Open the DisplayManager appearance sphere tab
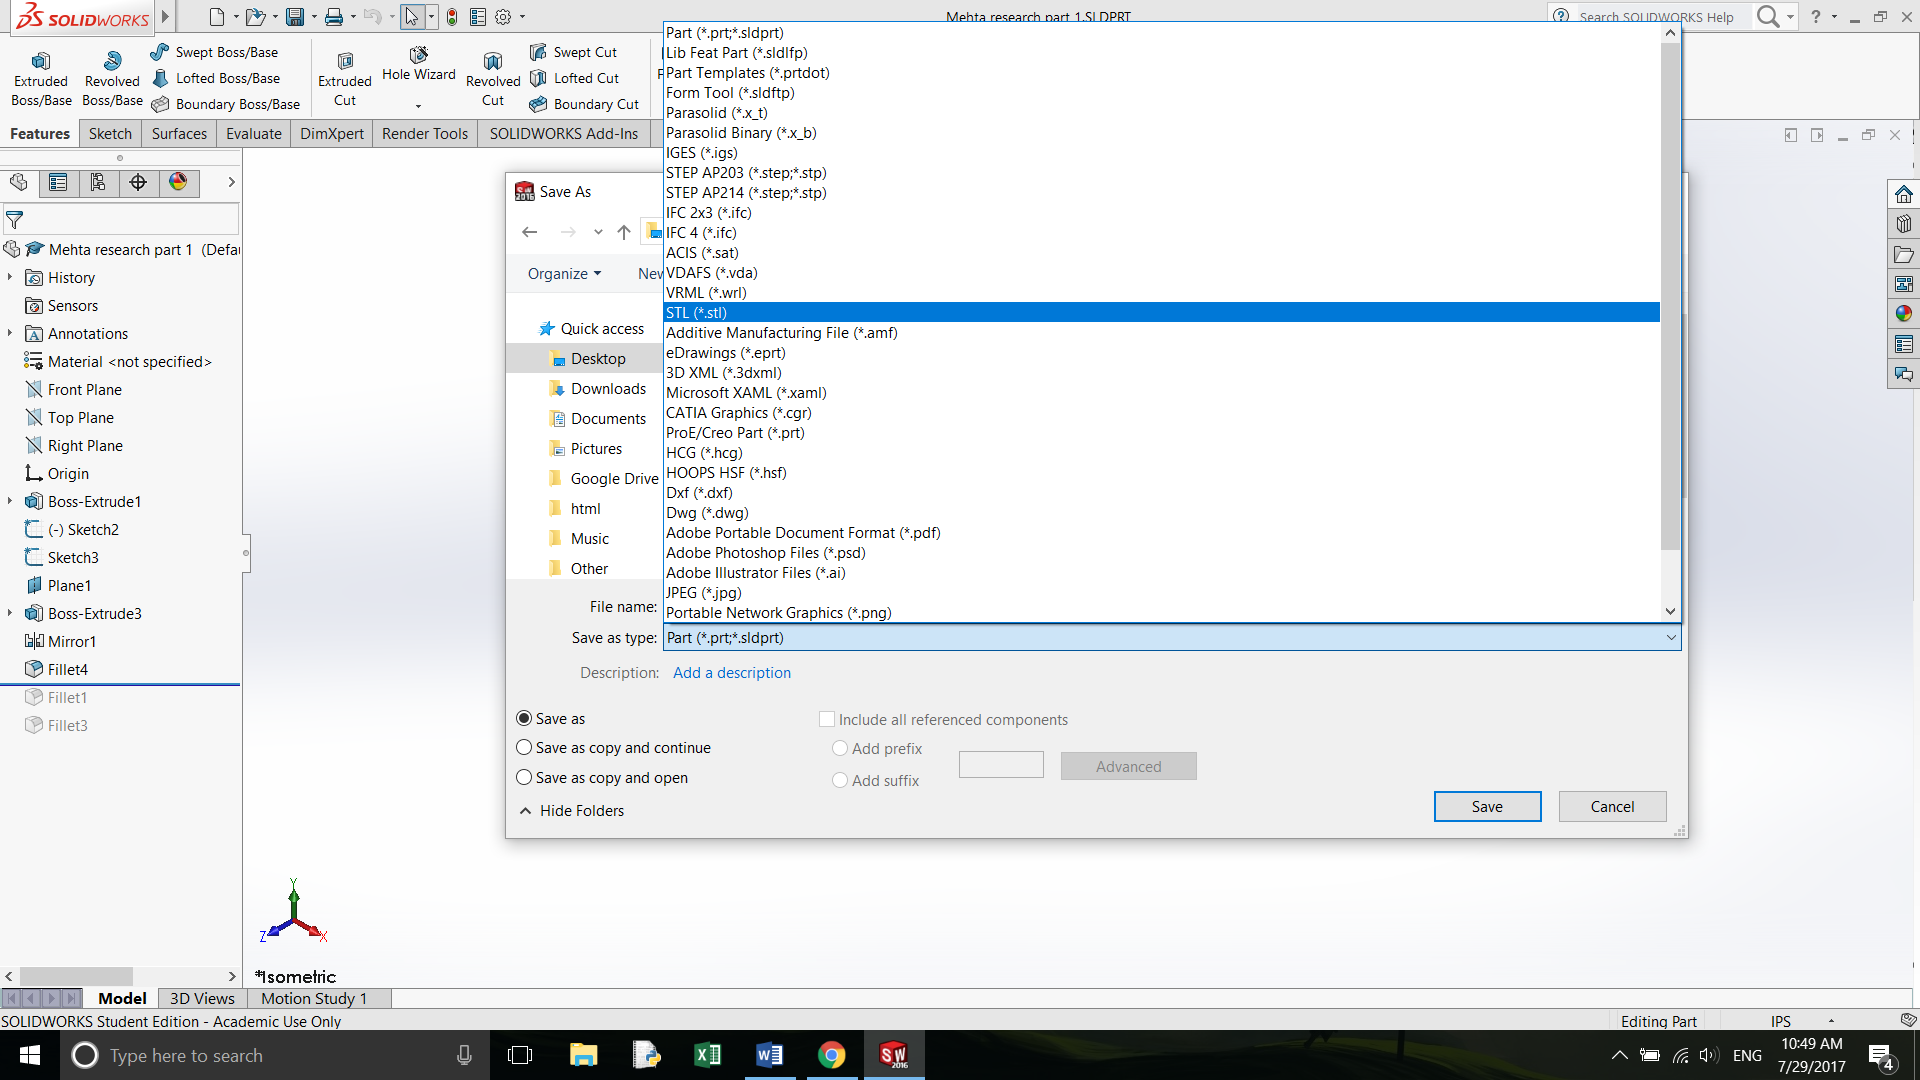This screenshot has width=1920, height=1080. point(178,182)
